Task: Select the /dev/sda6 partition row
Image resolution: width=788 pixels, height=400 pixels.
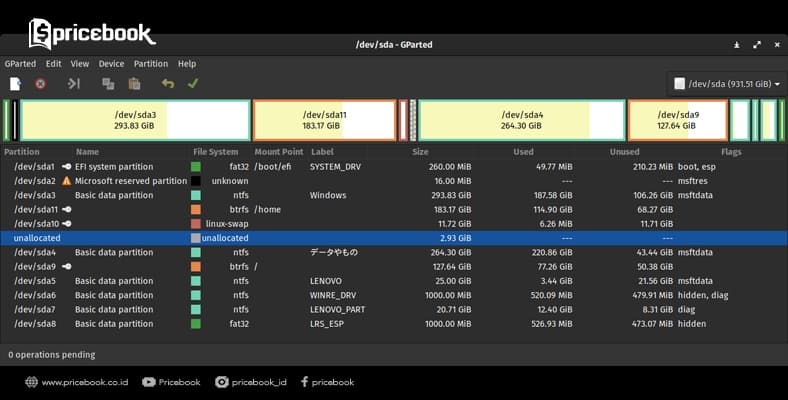Action: click(394, 295)
